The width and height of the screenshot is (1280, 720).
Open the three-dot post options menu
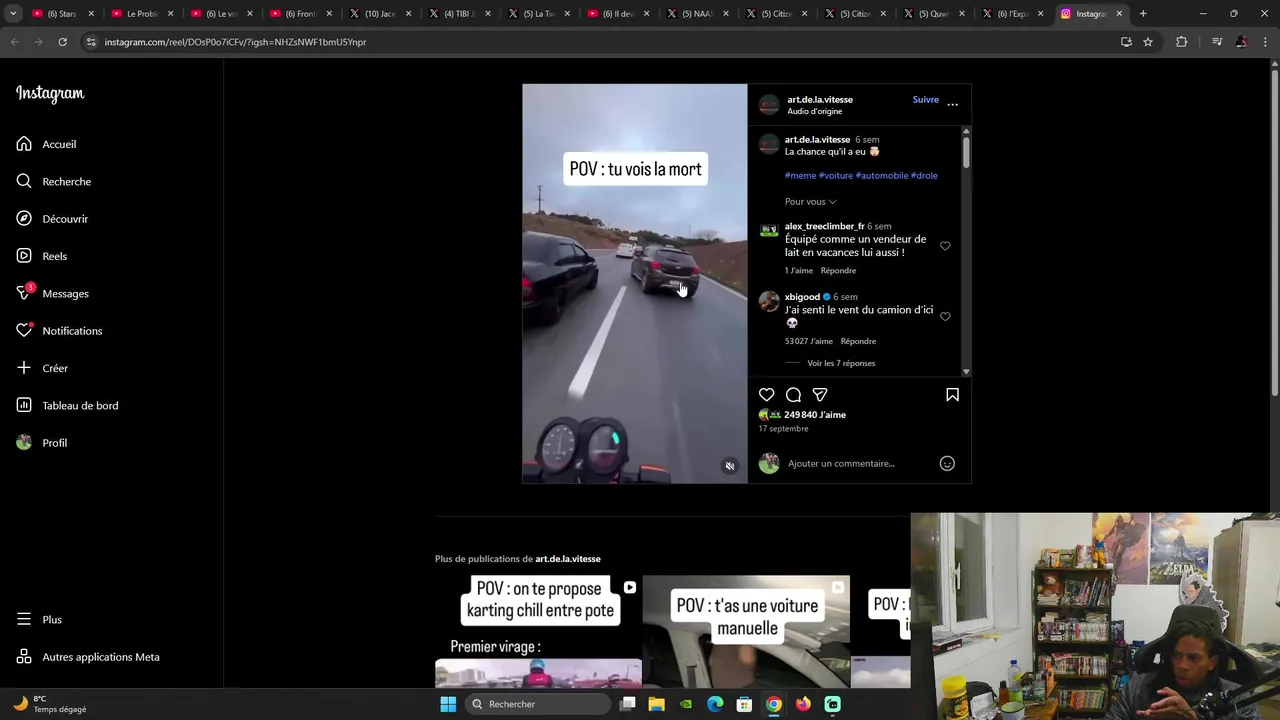click(x=952, y=104)
